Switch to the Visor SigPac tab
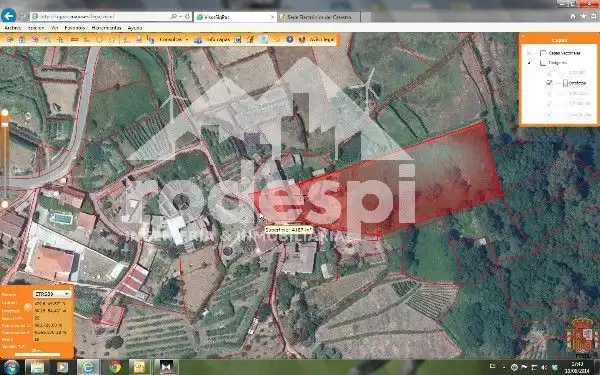The width and height of the screenshot is (600, 375). click(x=235, y=17)
